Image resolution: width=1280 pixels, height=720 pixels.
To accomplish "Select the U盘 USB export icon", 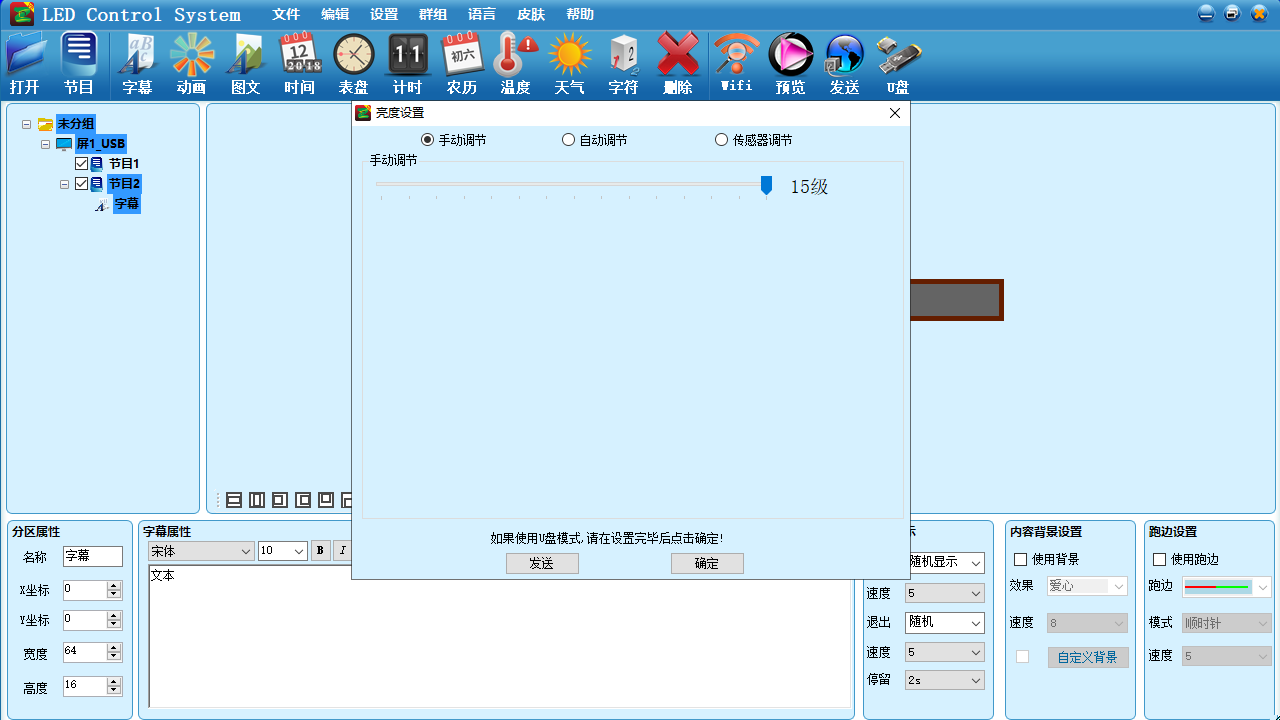I will (x=897, y=63).
